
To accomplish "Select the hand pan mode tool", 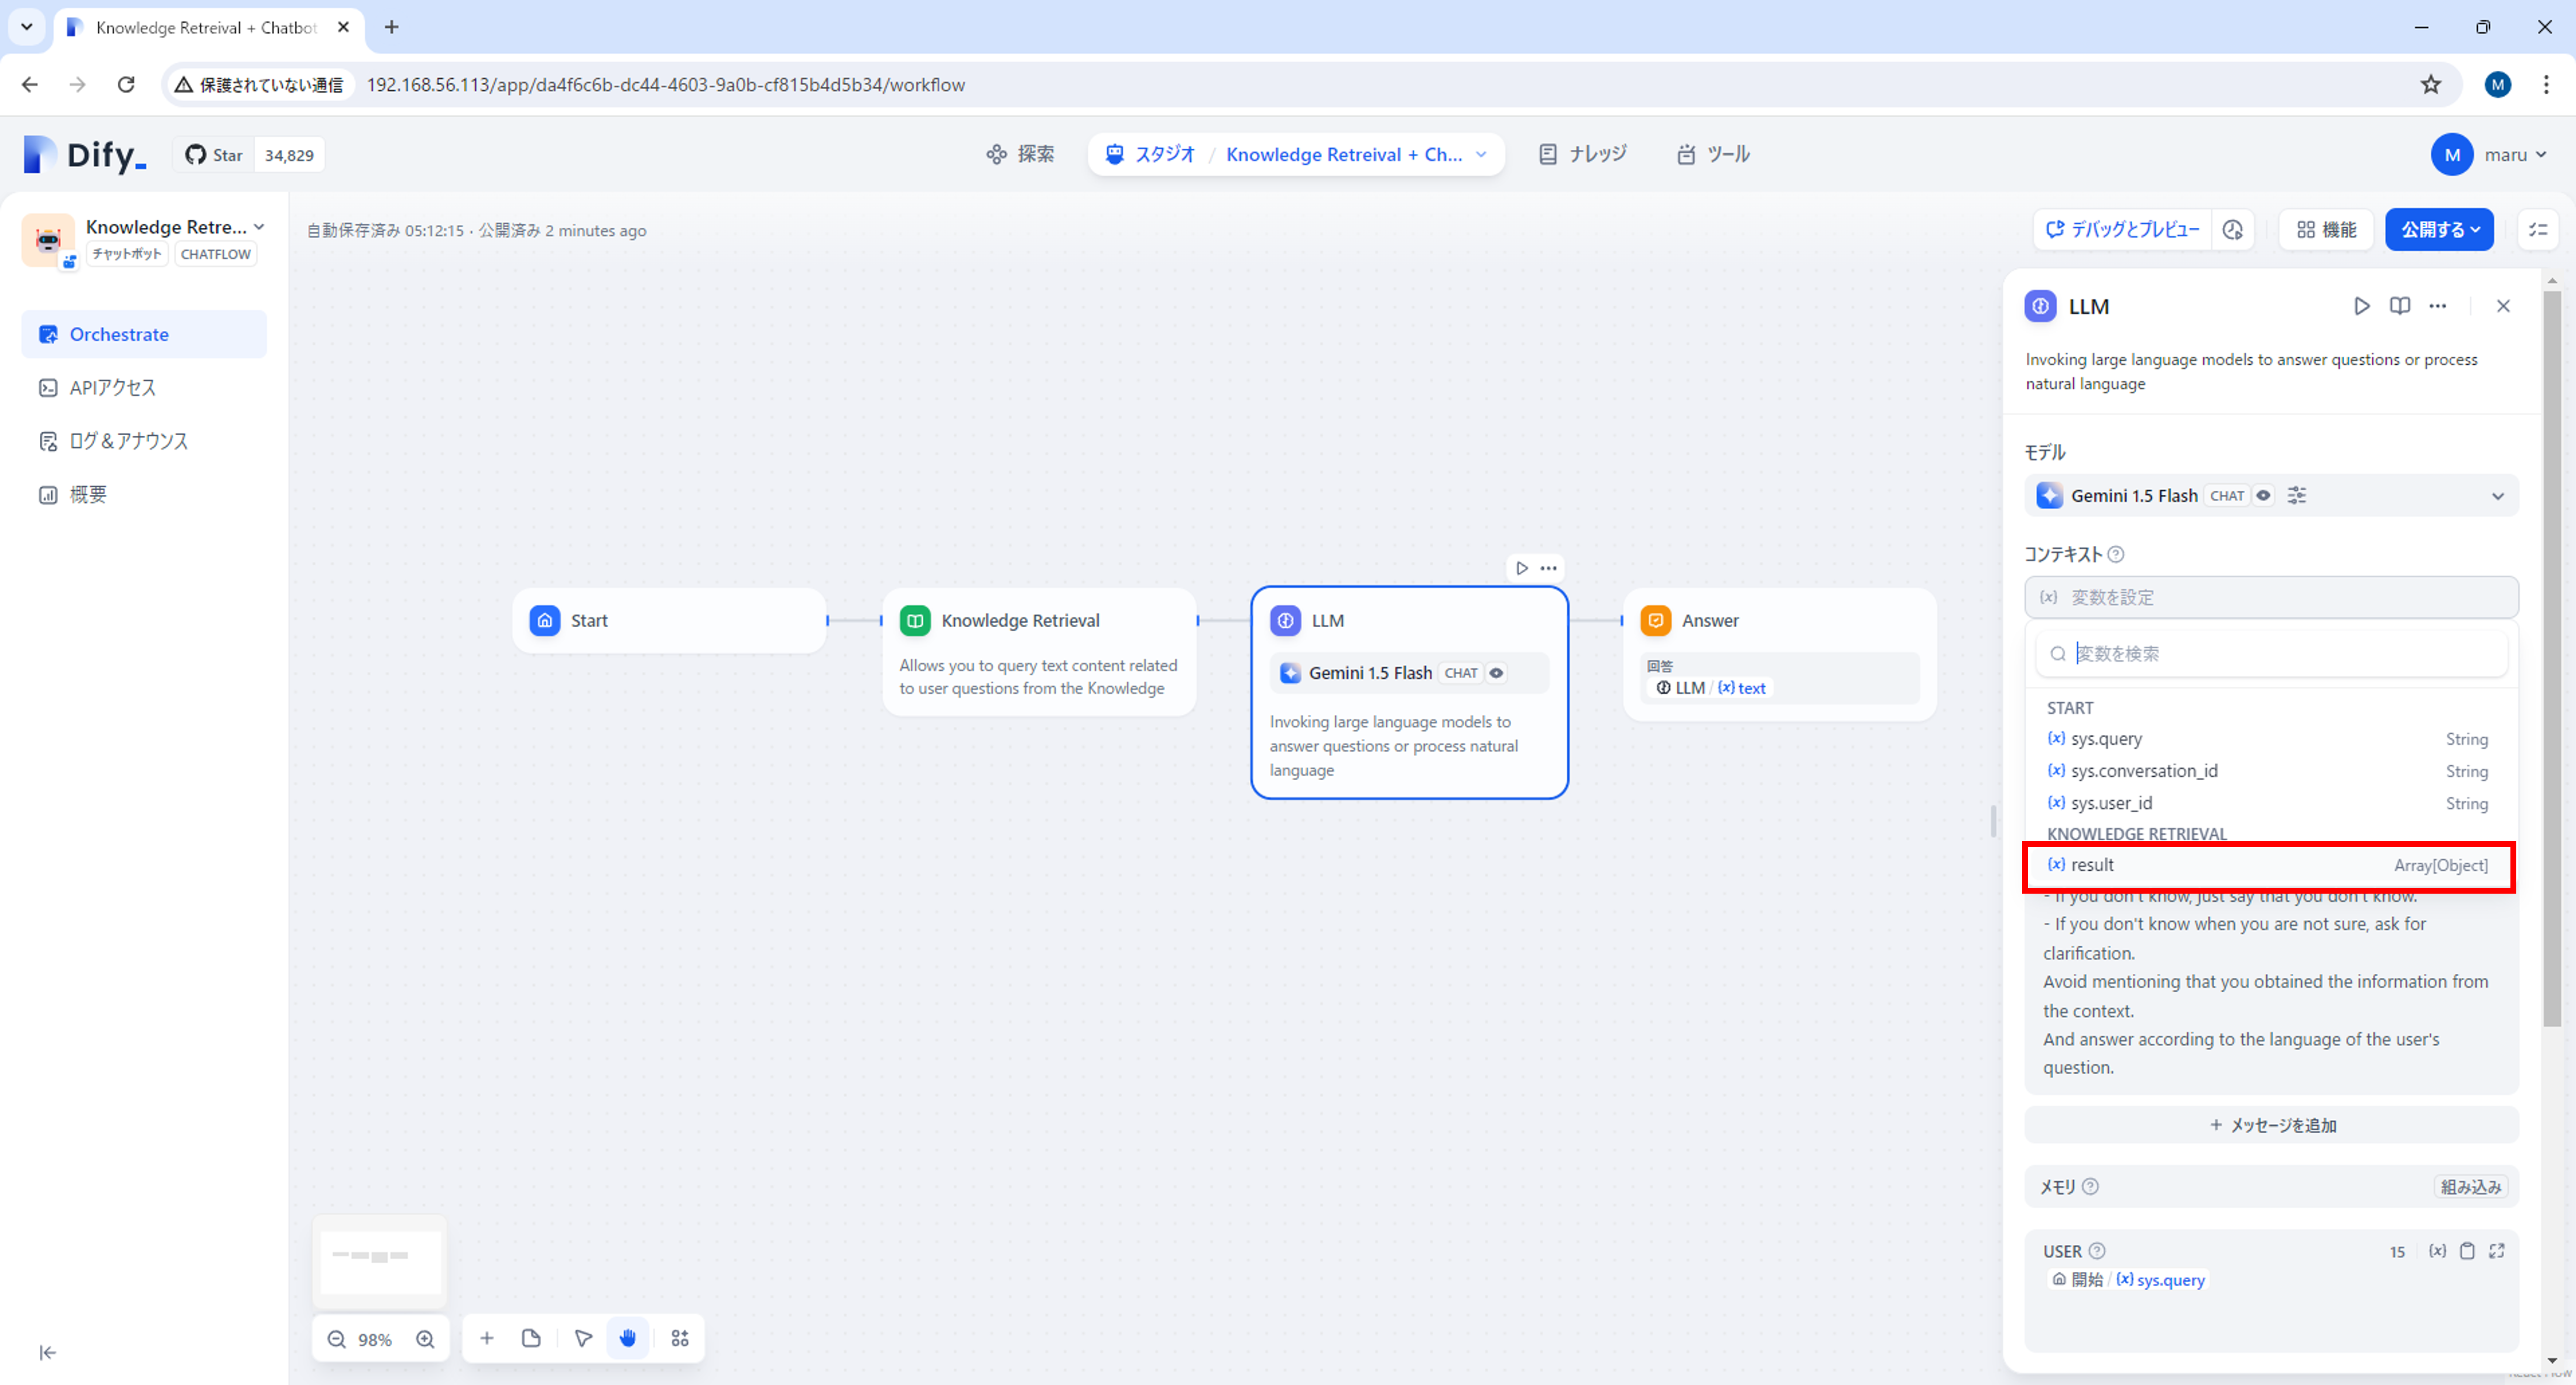I will pos(628,1338).
